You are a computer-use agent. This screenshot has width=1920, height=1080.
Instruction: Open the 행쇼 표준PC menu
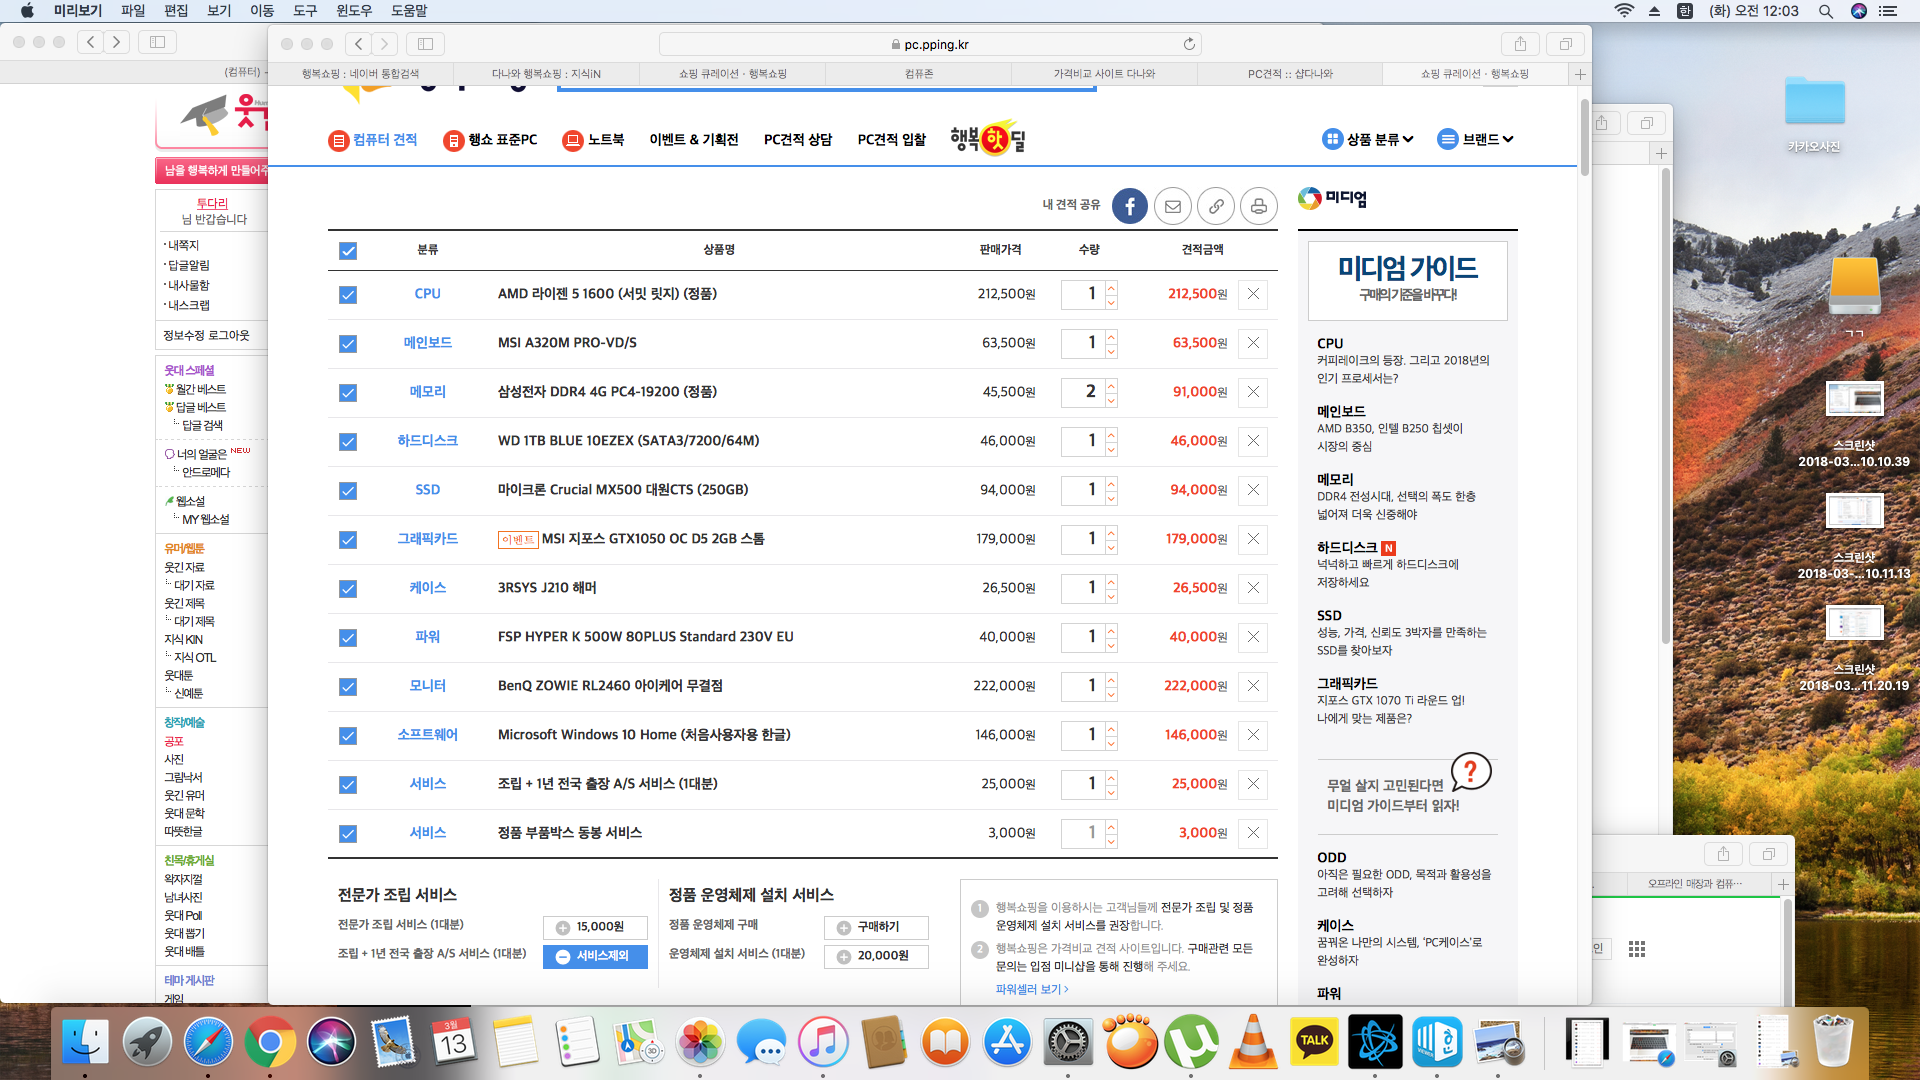[491, 140]
